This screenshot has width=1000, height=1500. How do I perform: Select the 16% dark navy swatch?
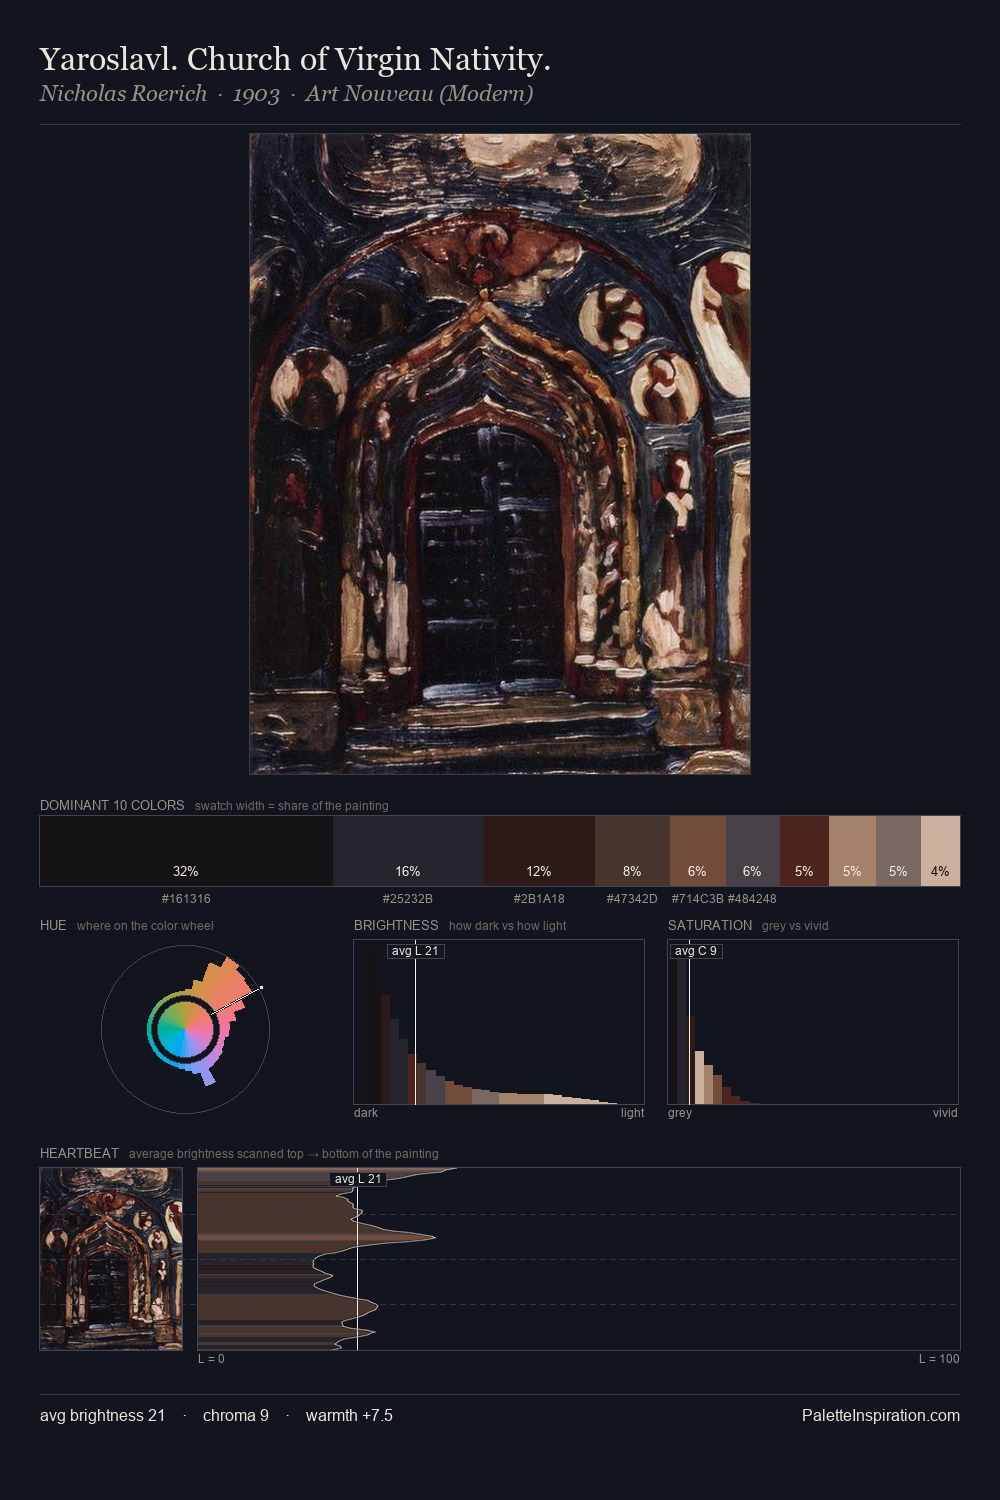pyautogui.click(x=408, y=851)
